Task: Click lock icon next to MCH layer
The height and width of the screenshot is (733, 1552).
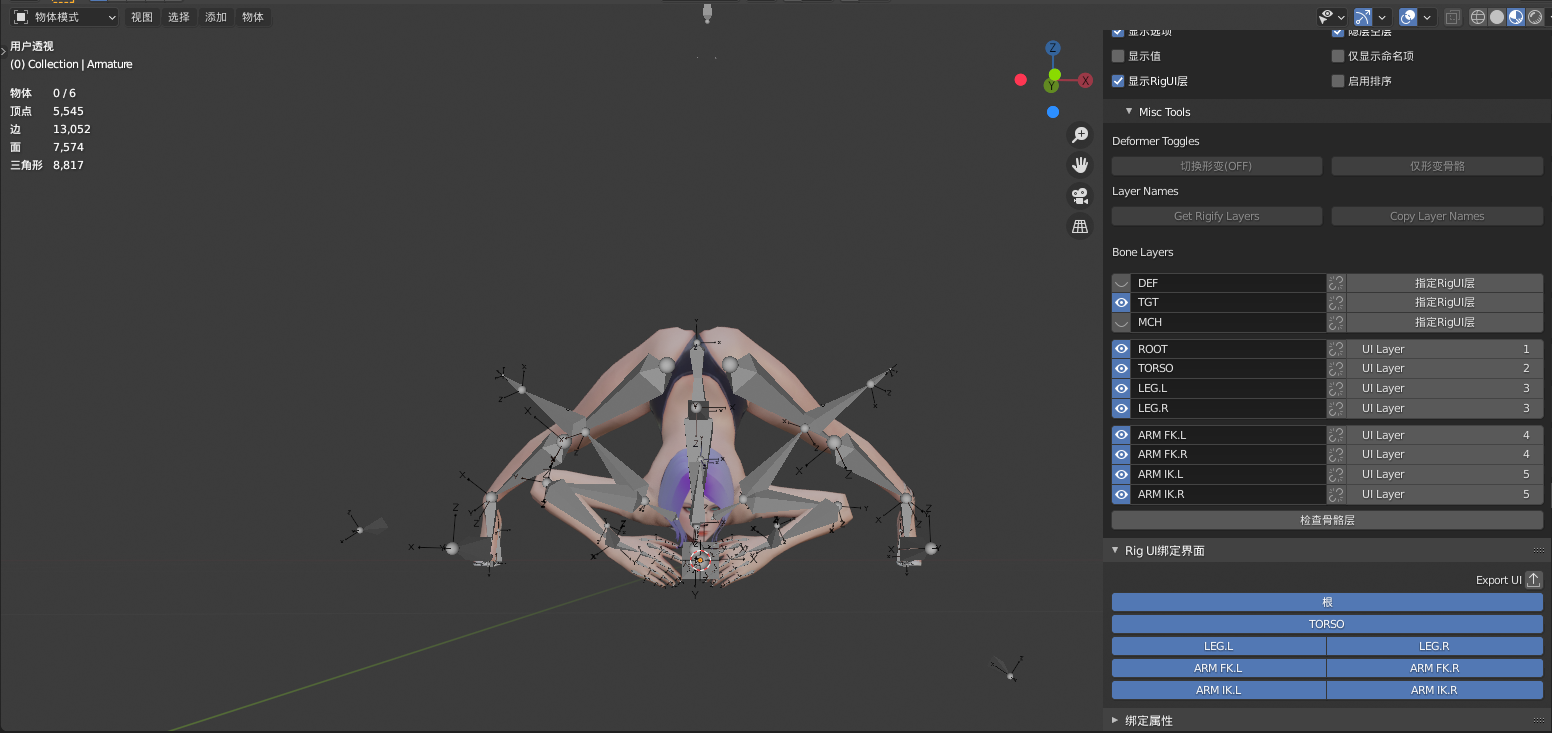Action: click(x=1336, y=322)
